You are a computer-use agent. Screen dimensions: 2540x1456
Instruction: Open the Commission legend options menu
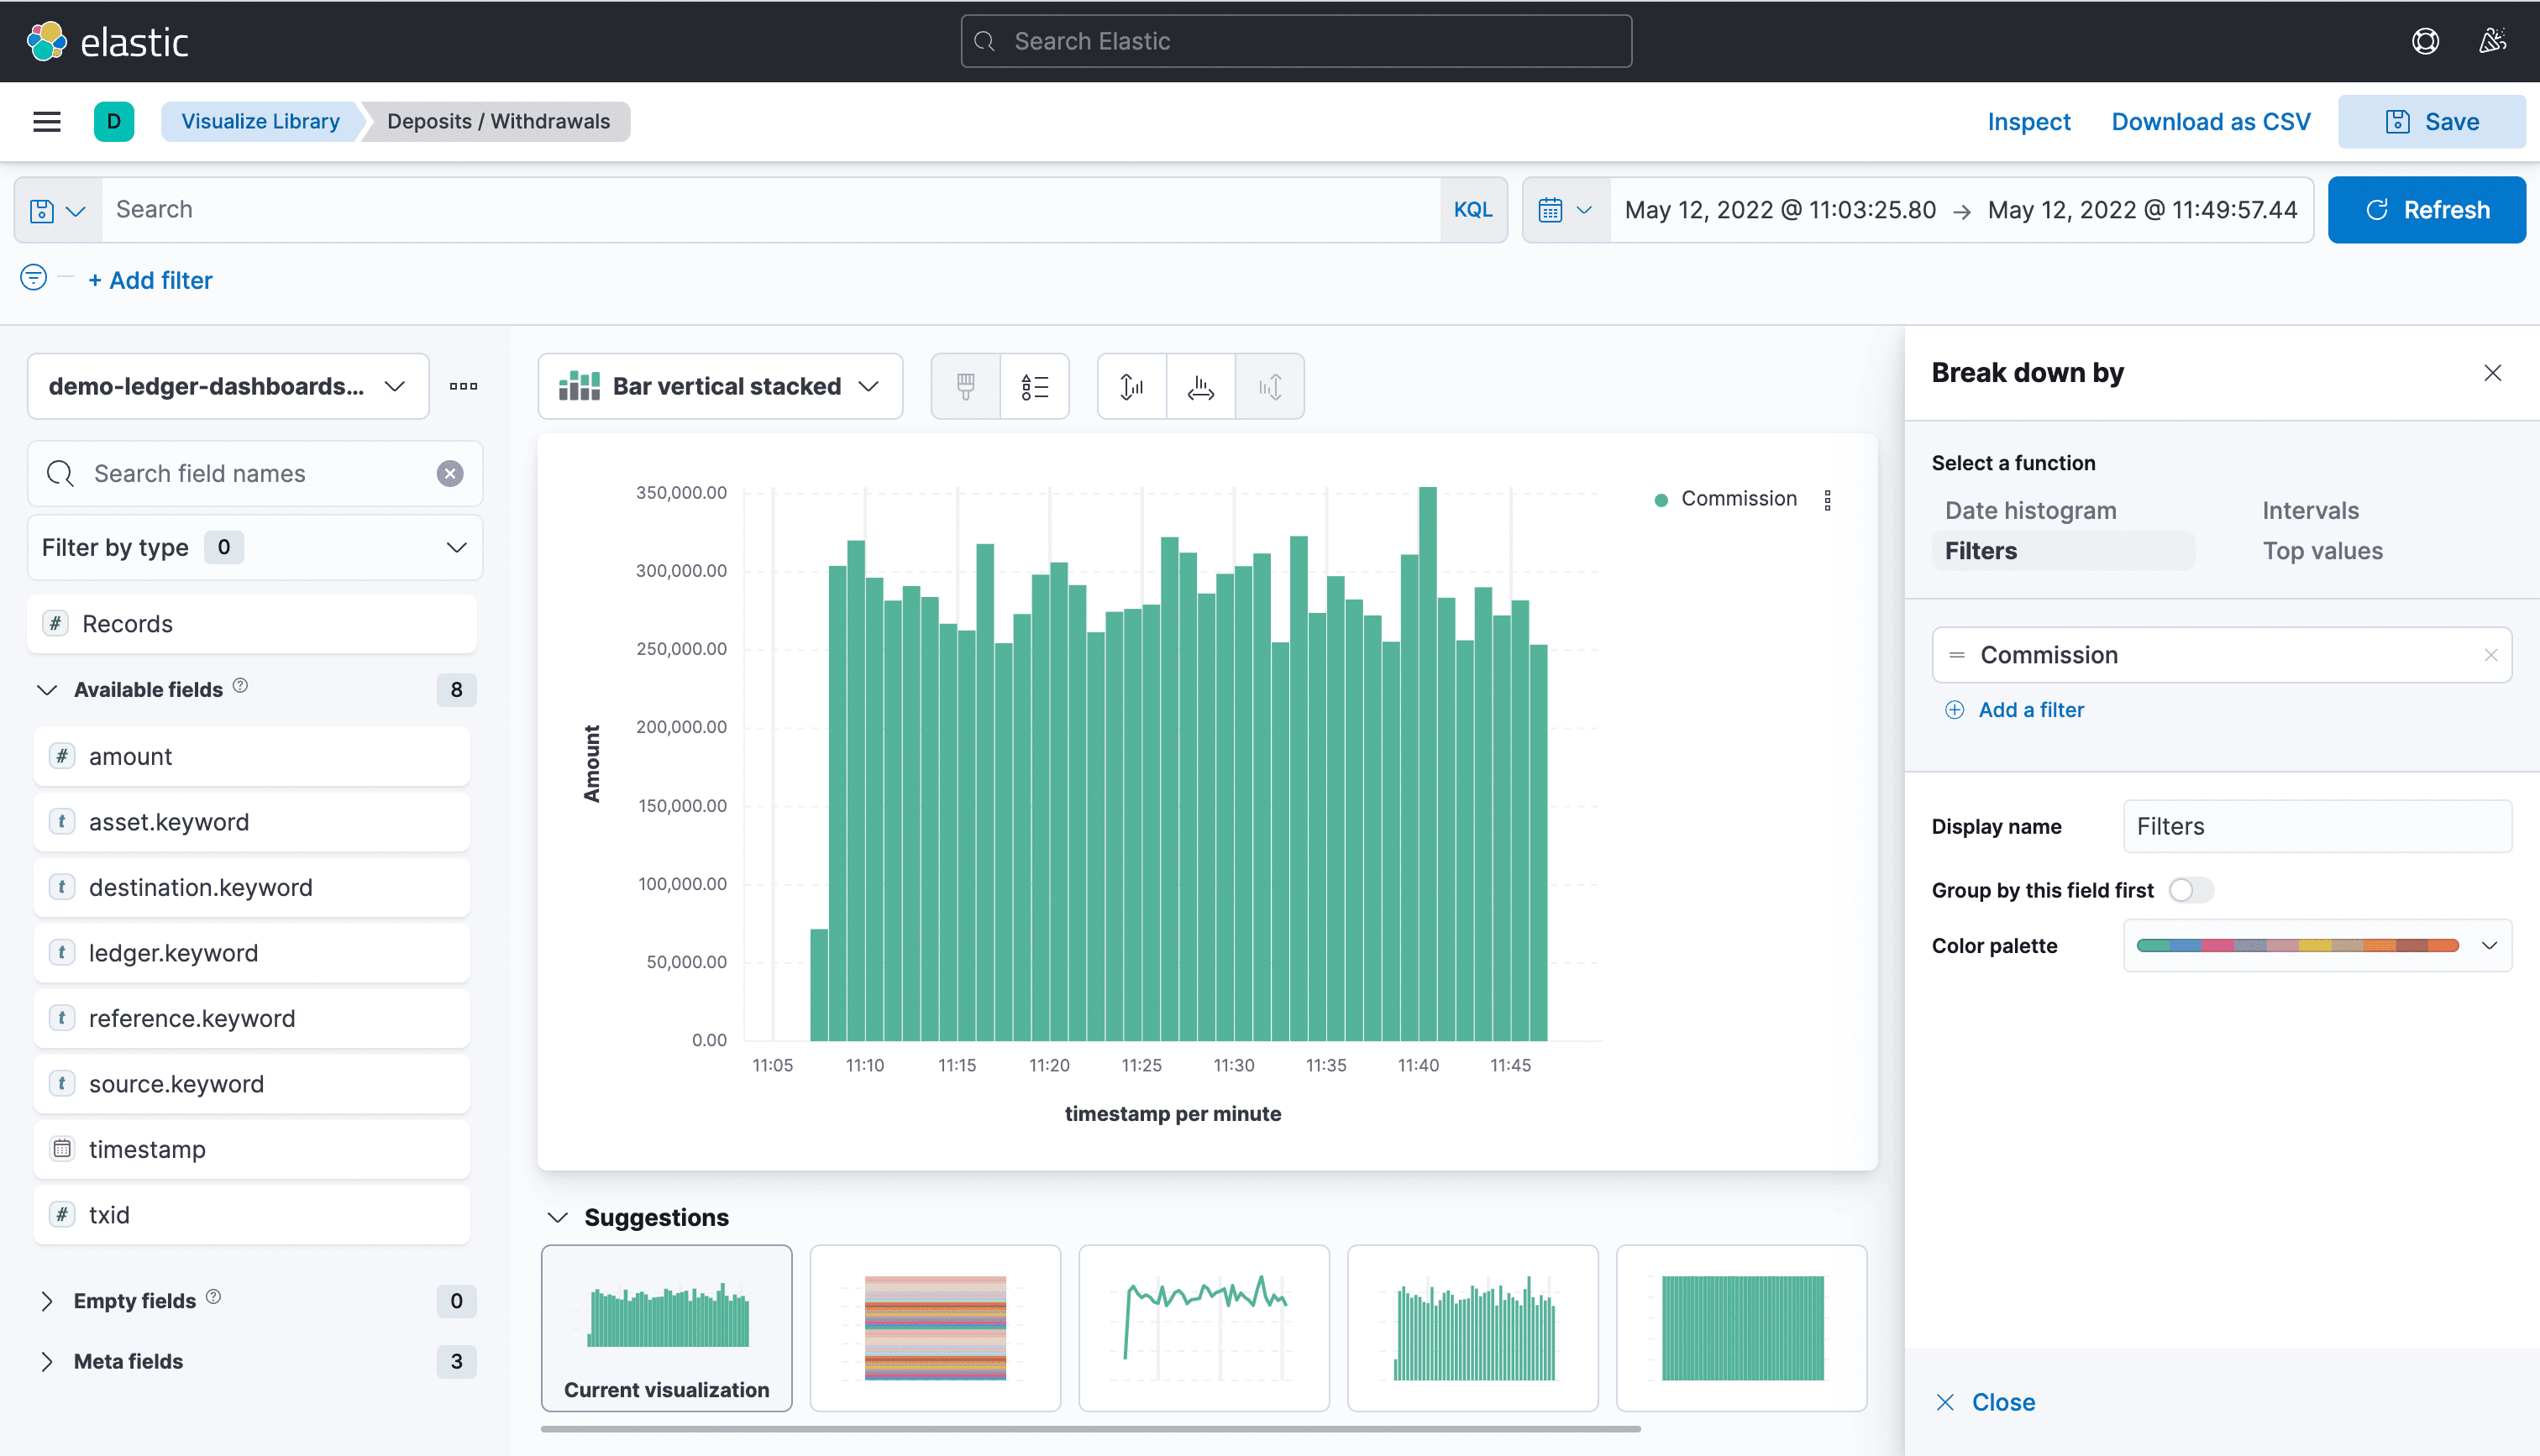coord(1827,499)
